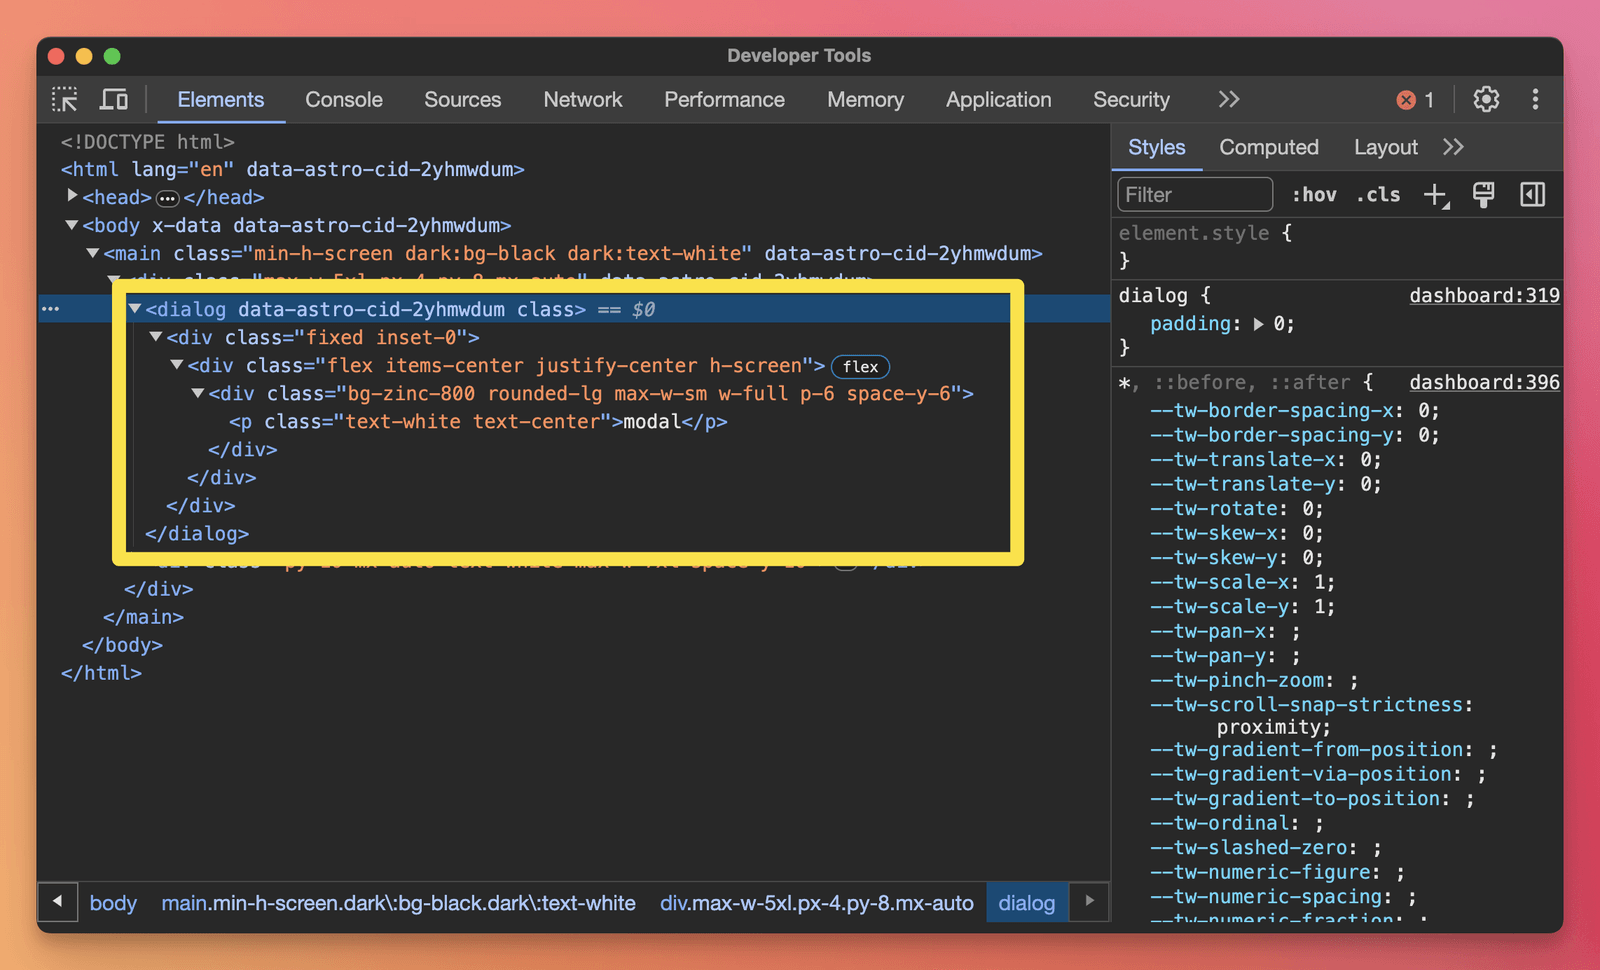Click the flex layout badge
Image resolution: width=1600 pixels, height=970 pixels.
tap(860, 366)
